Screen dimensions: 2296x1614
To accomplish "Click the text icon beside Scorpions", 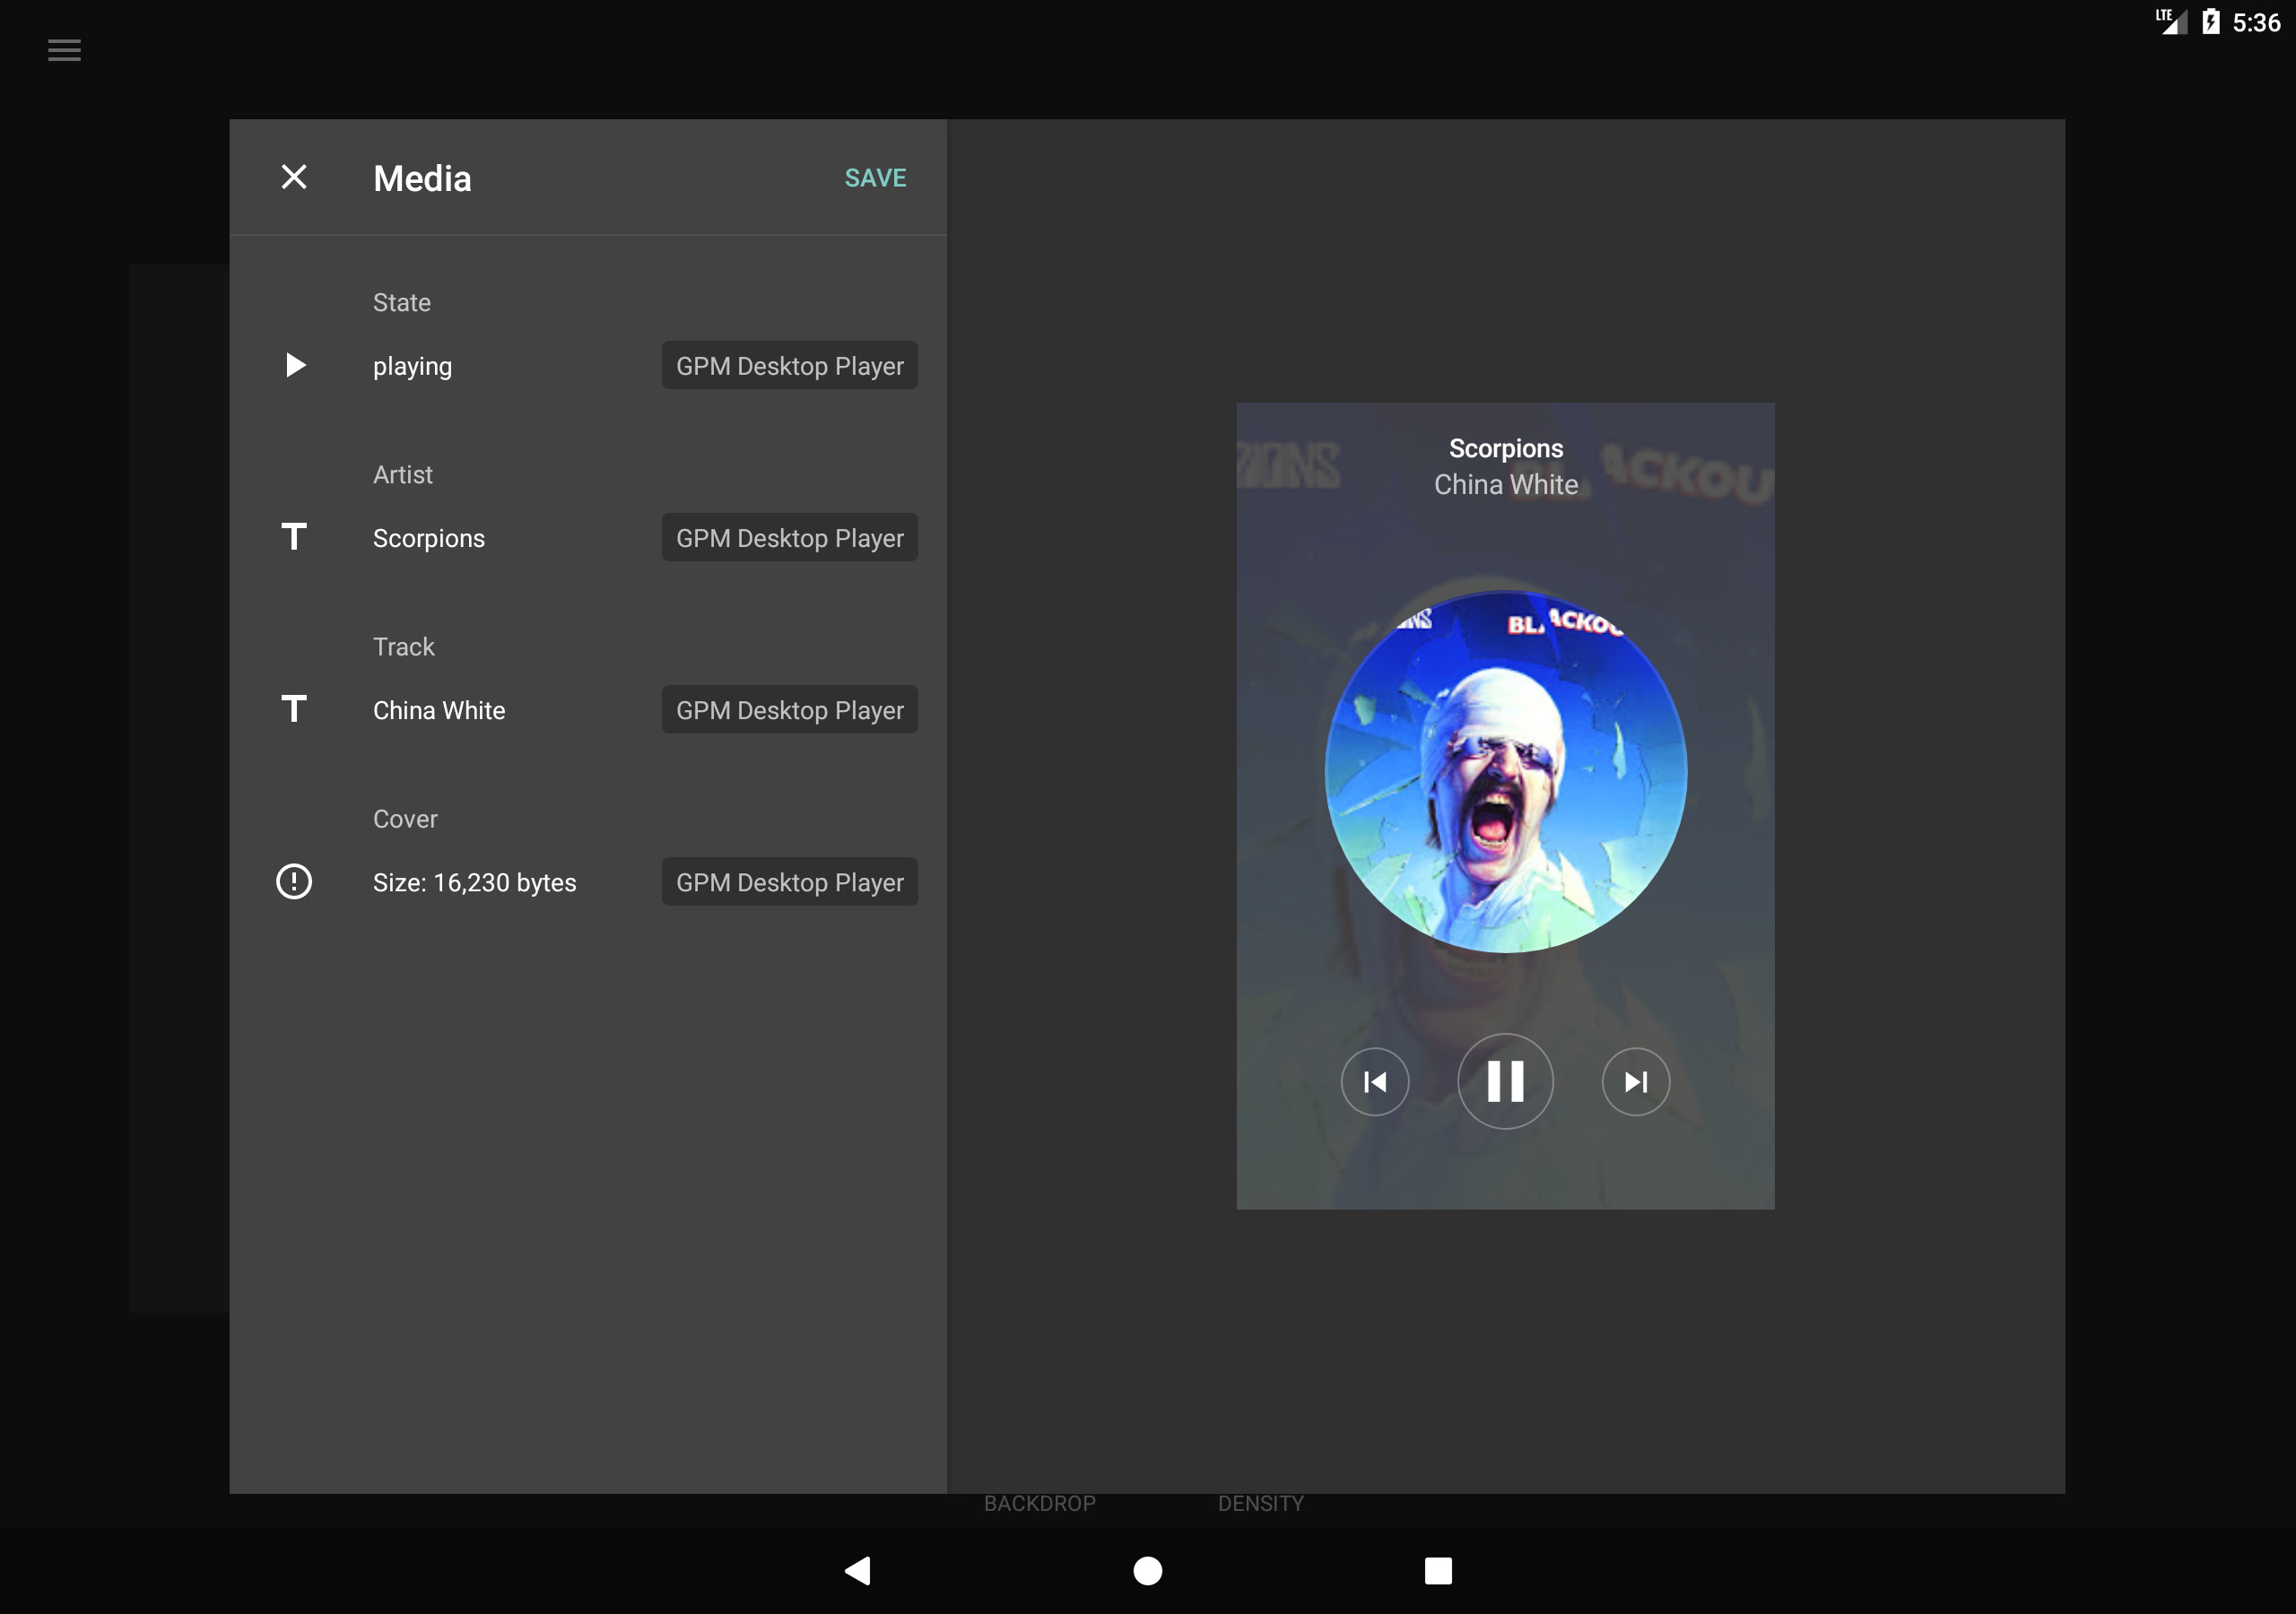I will [294, 537].
